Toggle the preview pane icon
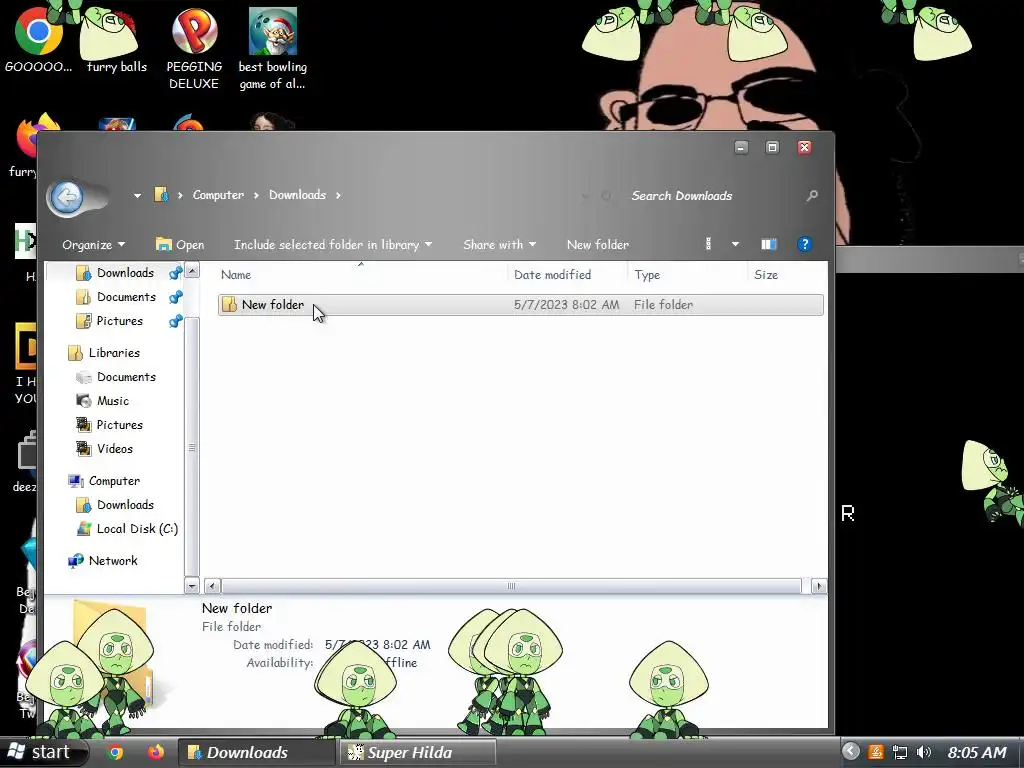 point(769,244)
